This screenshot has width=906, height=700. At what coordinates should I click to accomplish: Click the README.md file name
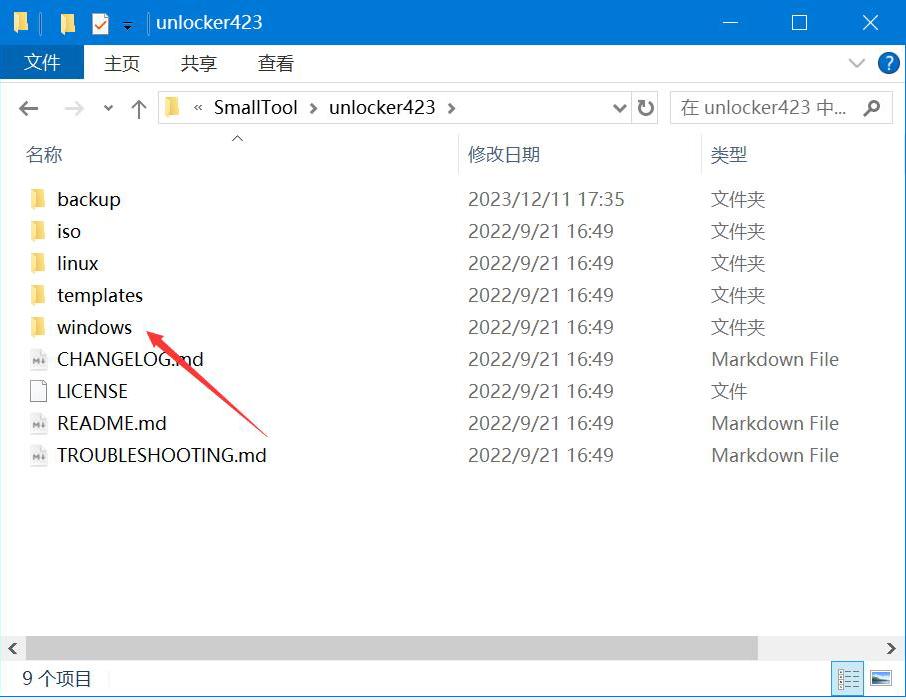[112, 423]
